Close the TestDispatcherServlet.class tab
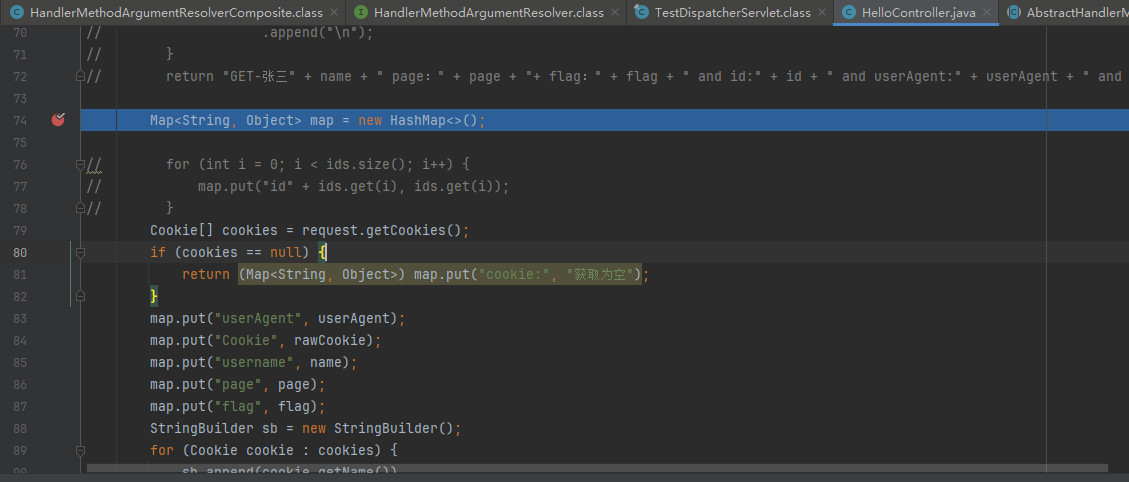 (x=821, y=13)
